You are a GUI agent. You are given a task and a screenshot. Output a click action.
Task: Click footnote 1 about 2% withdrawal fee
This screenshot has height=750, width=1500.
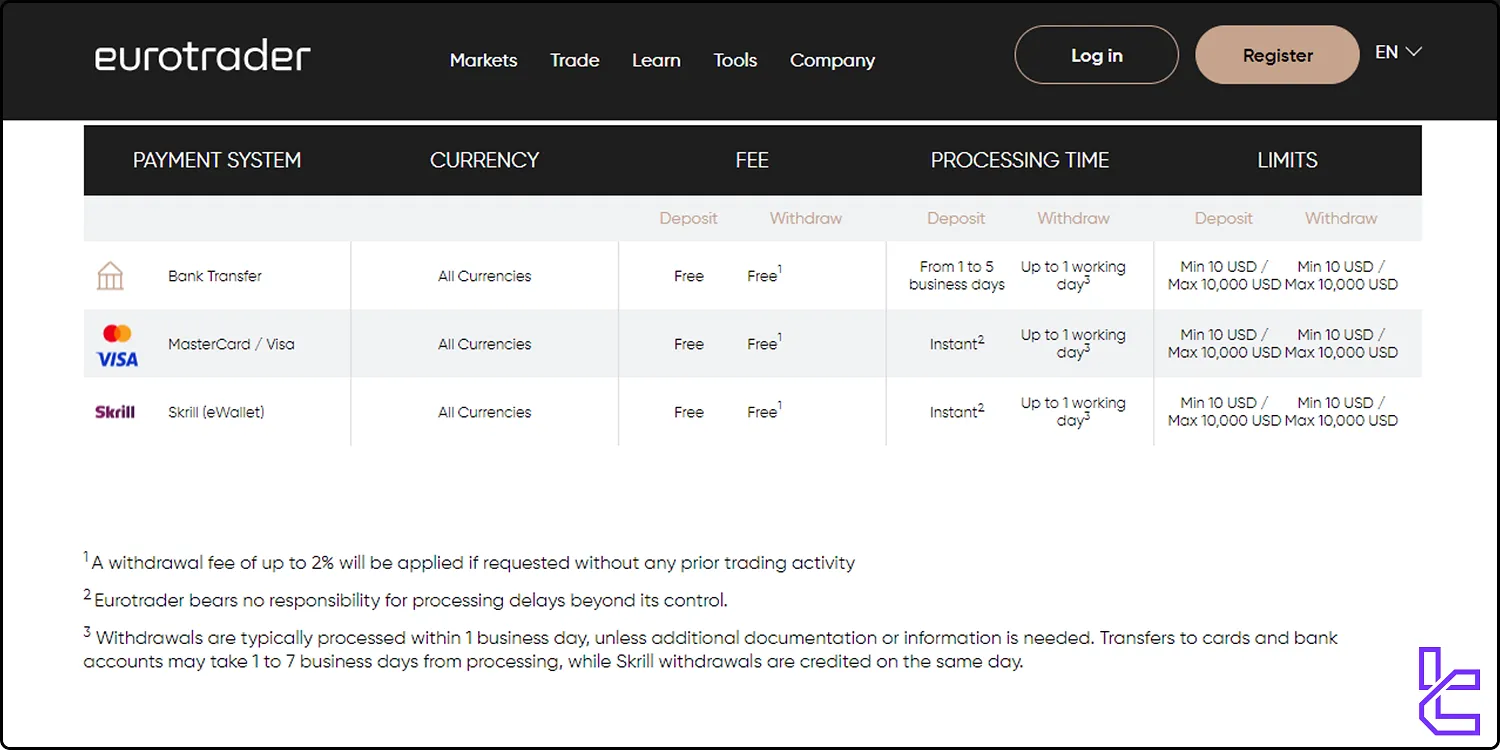[x=469, y=562]
